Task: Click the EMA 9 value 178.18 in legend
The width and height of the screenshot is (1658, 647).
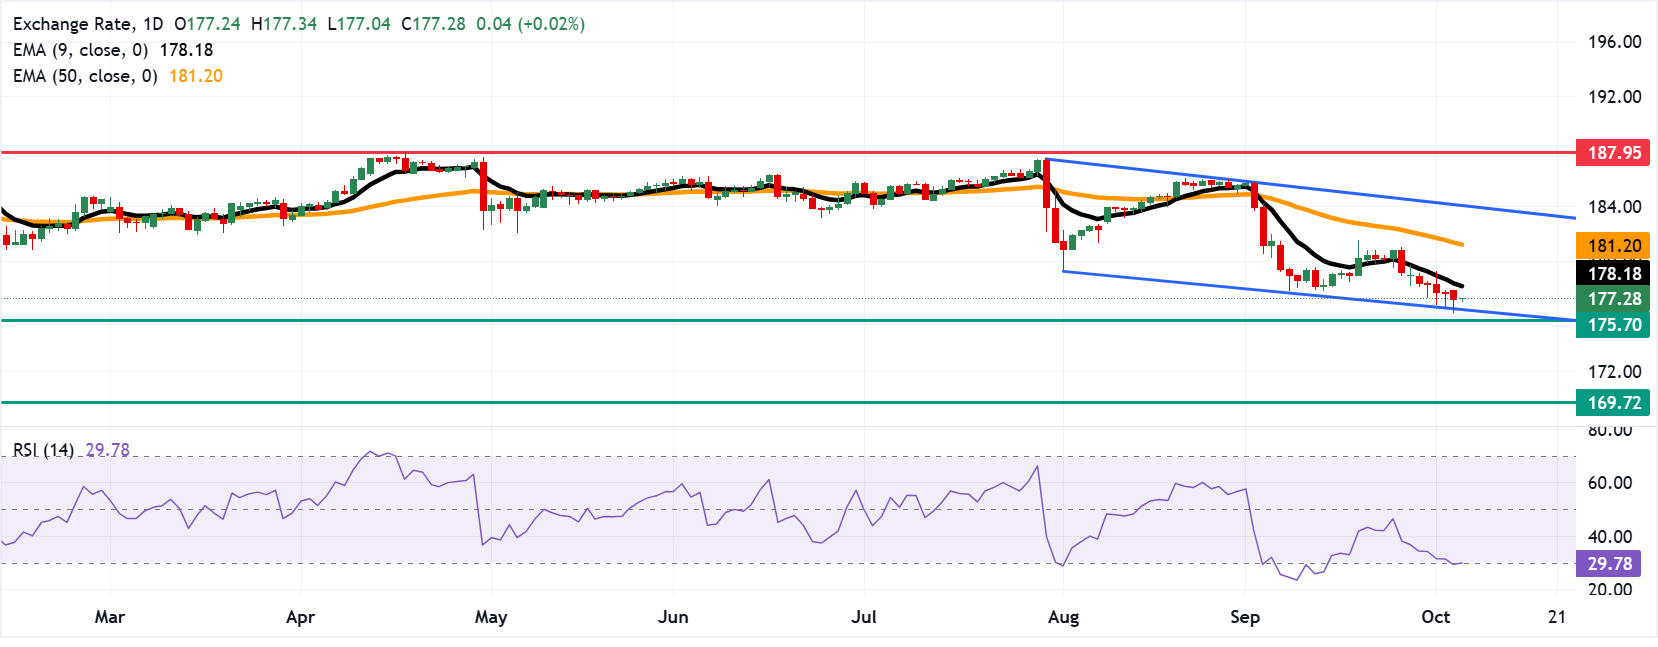Action: 186,50
